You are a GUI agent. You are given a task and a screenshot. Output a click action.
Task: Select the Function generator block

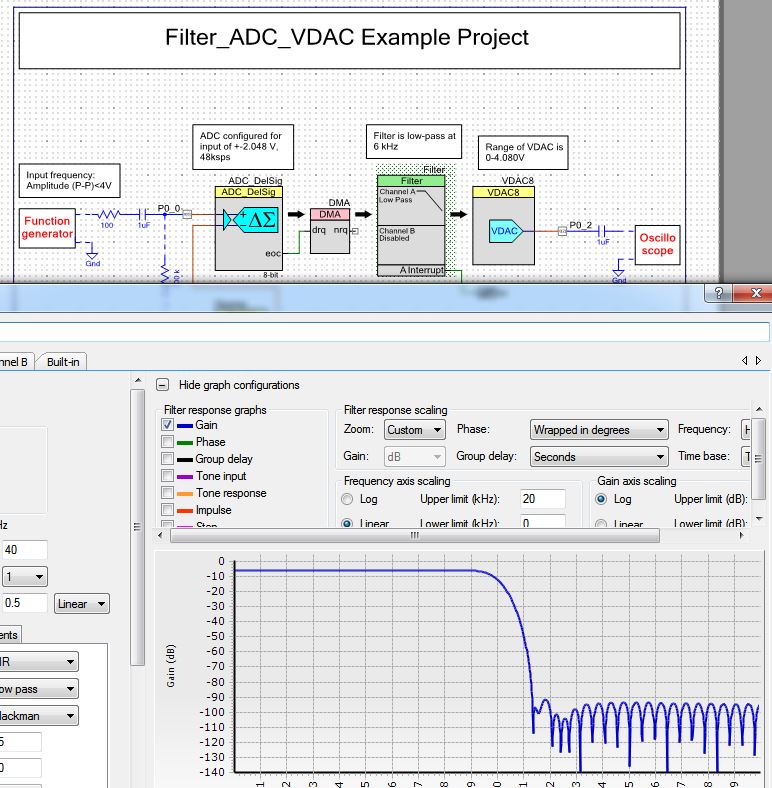pyautogui.click(x=48, y=227)
